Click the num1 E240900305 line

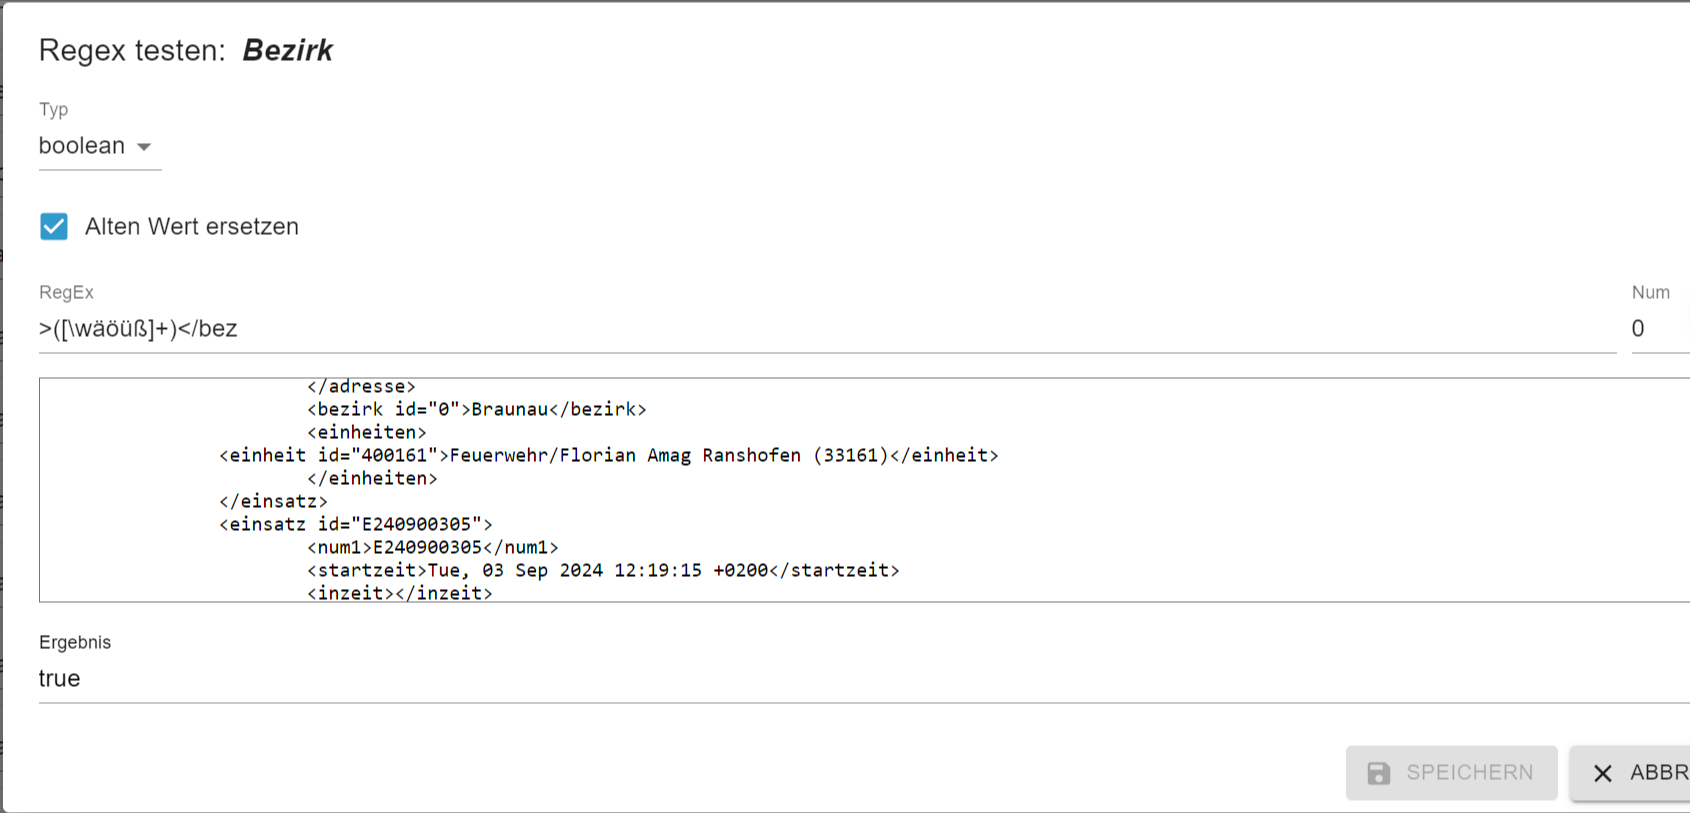[433, 547]
